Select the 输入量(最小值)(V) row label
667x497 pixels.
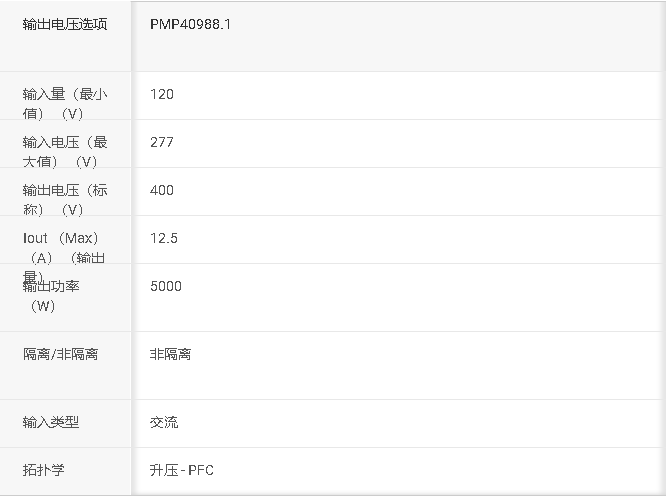pyautogui.click(x=65, y=103)
